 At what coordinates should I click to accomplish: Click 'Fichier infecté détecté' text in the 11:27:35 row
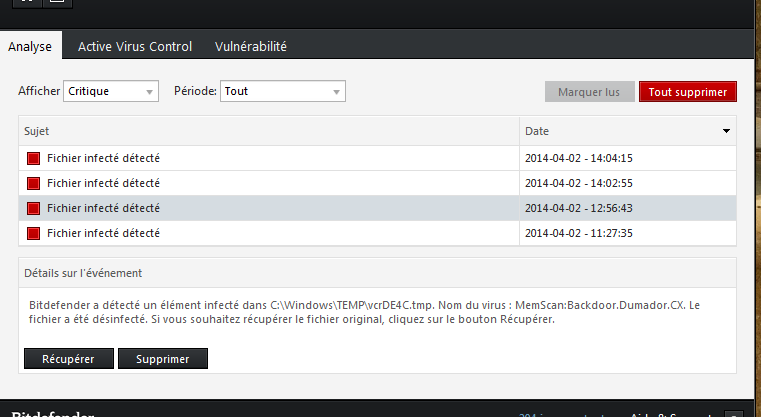[103, 234]
